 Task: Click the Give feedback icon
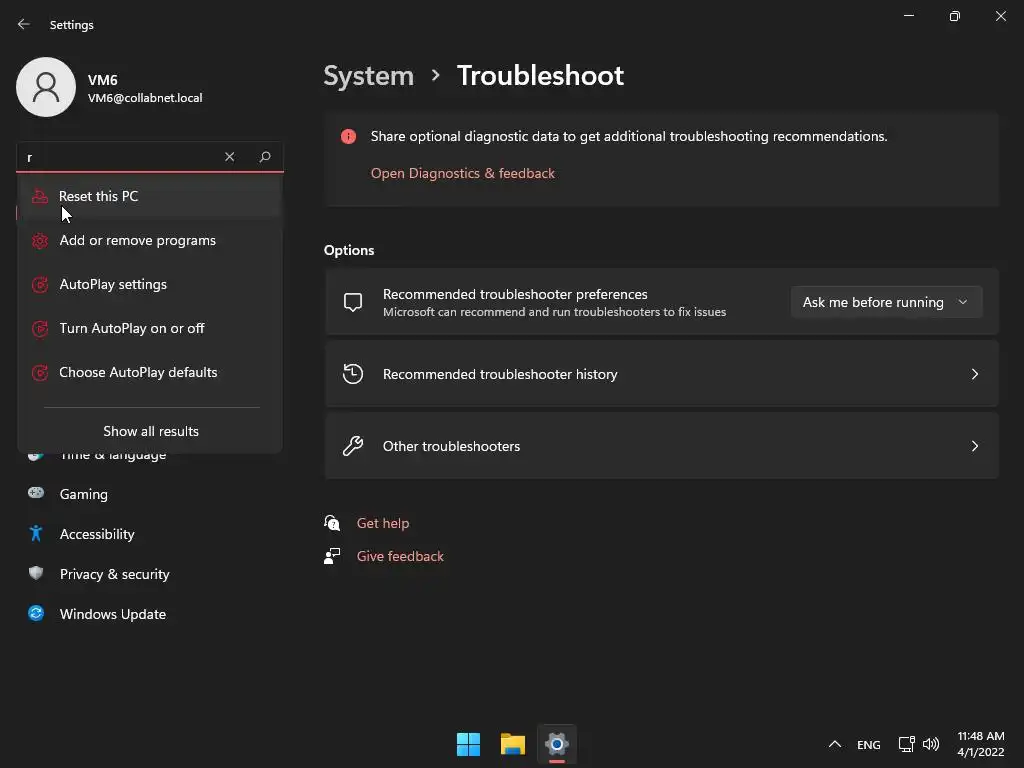pos(332,556)
